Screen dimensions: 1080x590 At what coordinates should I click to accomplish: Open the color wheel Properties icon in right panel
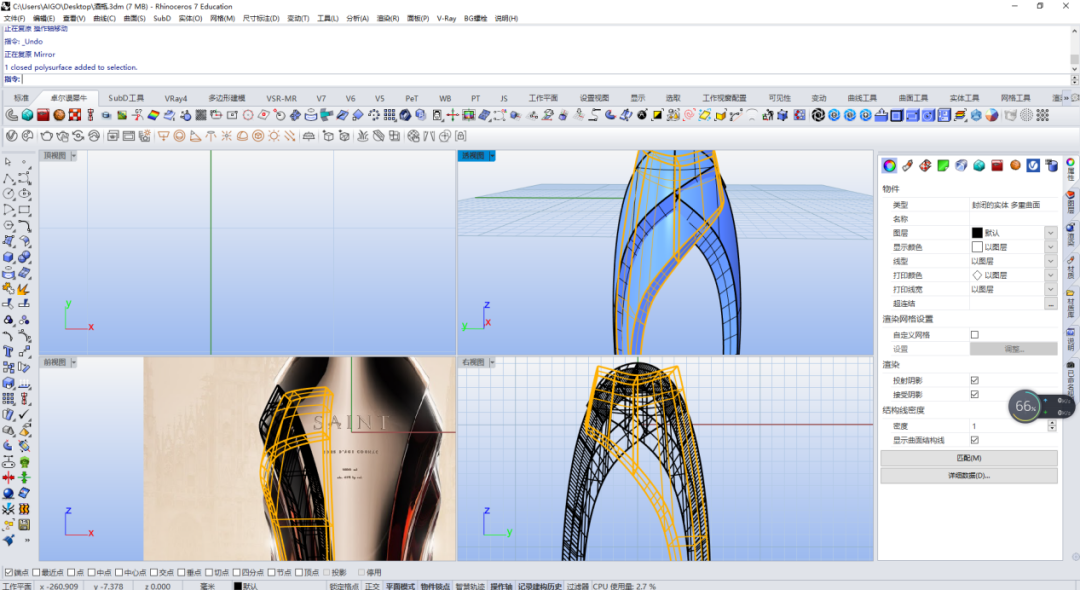pyautogui.click(x=889, y=165)
